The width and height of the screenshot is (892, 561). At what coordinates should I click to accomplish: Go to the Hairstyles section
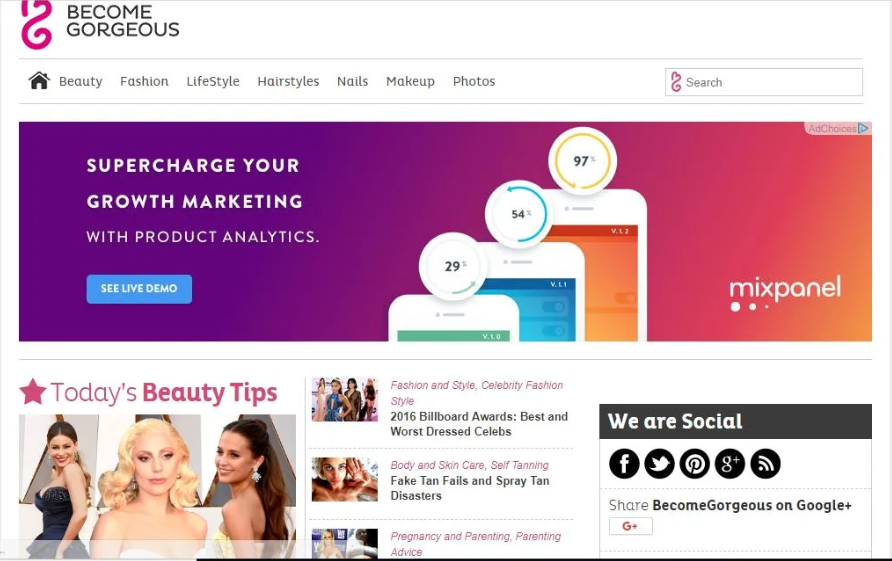[x=288, y=81]
